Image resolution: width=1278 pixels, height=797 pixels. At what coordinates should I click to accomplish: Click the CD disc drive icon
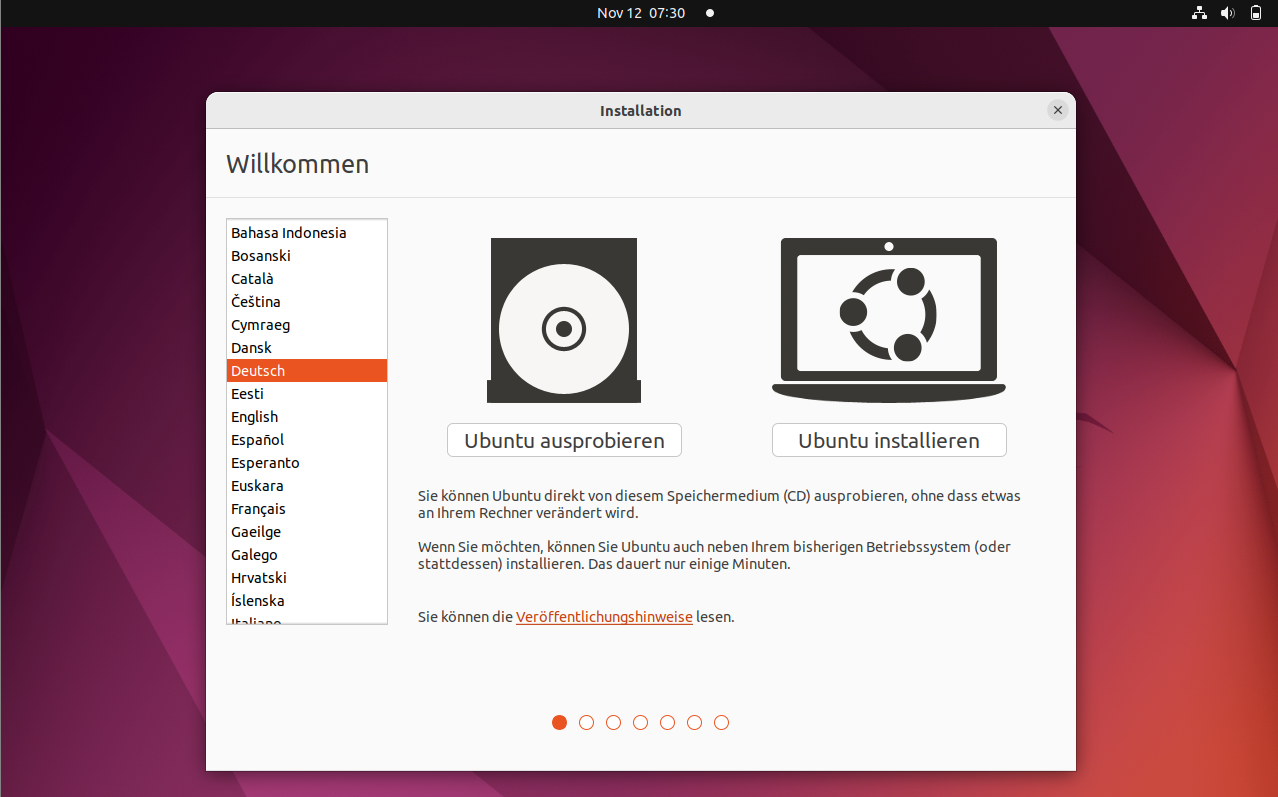click(x=564, y=321)
